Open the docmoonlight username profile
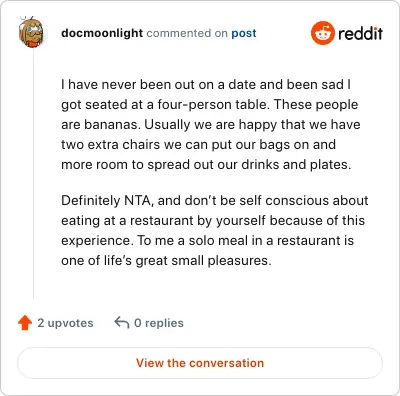The image size is (400, 396). coord(102,33)
